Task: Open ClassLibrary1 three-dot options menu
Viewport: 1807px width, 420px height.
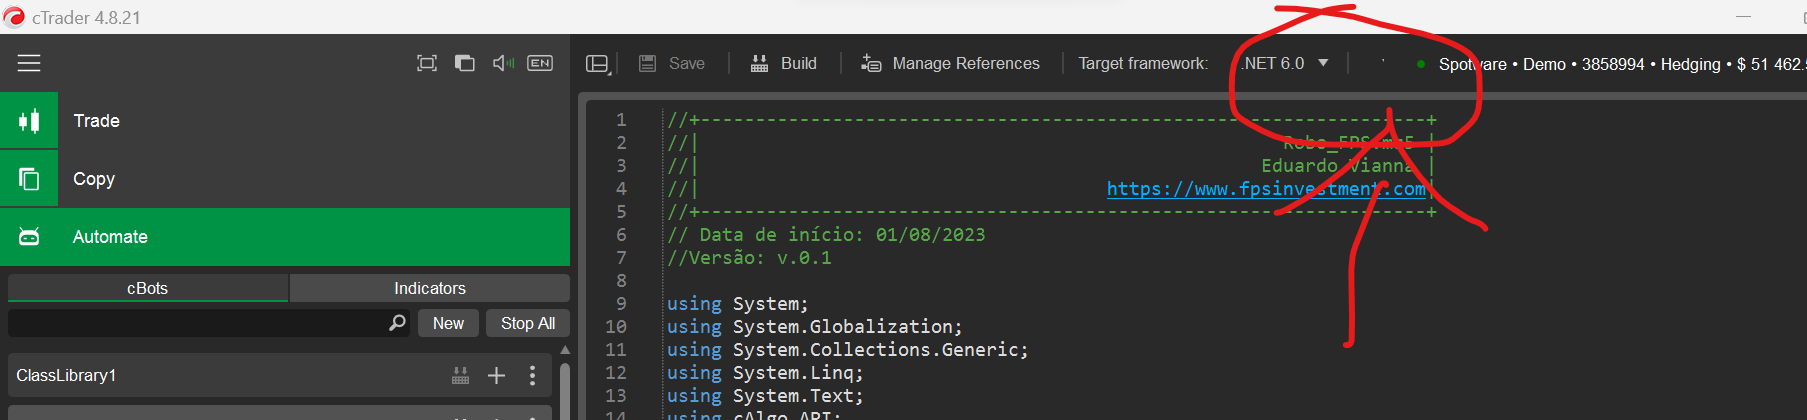Action: [532, 376]
